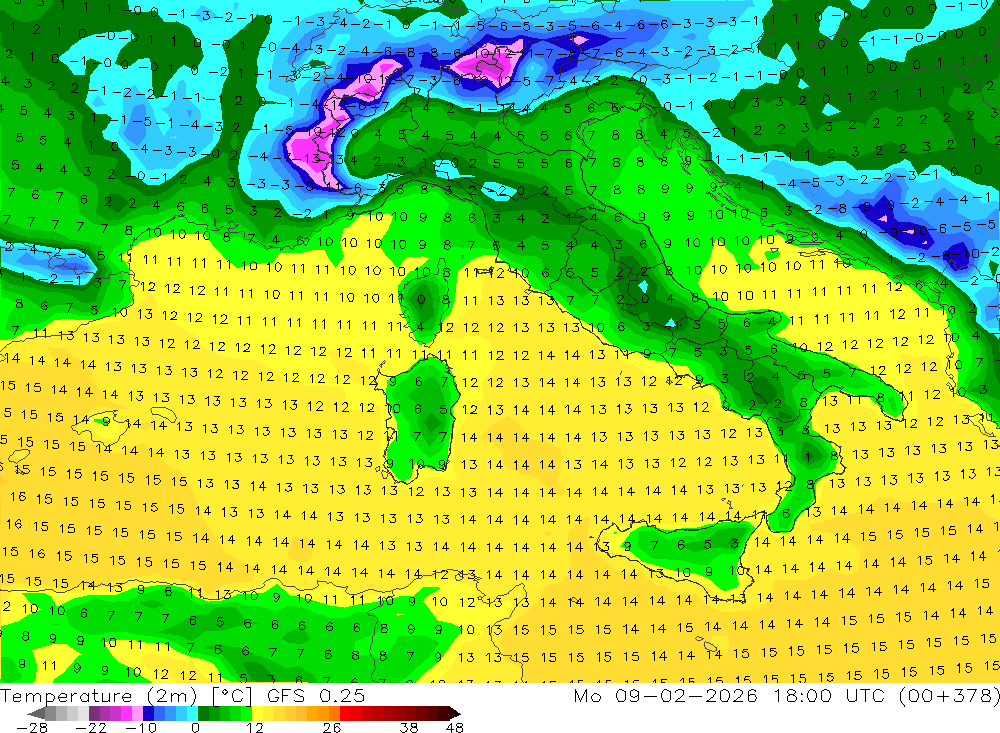Viewport: 1000px width, 733px height.
Task: Click the '38' legend value
Action: click(409, 727)
